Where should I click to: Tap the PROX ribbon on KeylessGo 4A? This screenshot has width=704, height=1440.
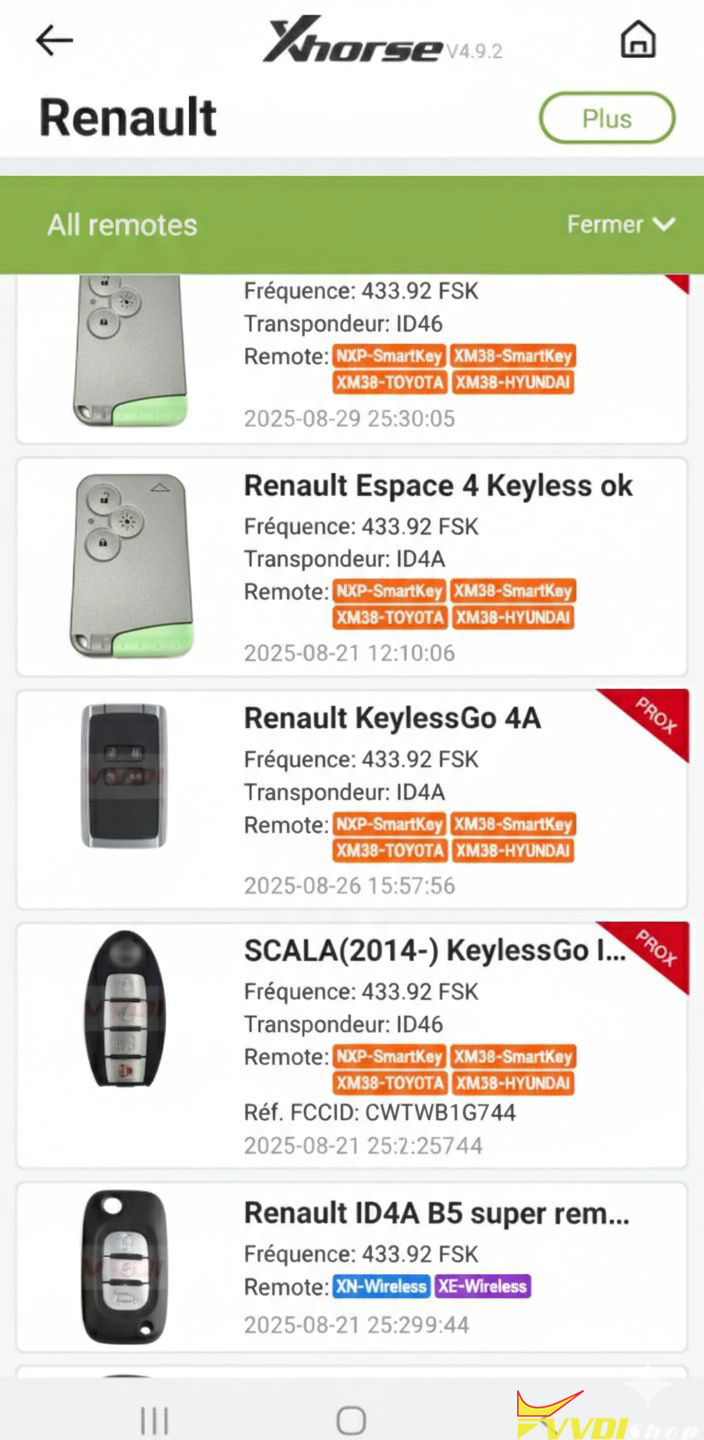coord(656,717)
